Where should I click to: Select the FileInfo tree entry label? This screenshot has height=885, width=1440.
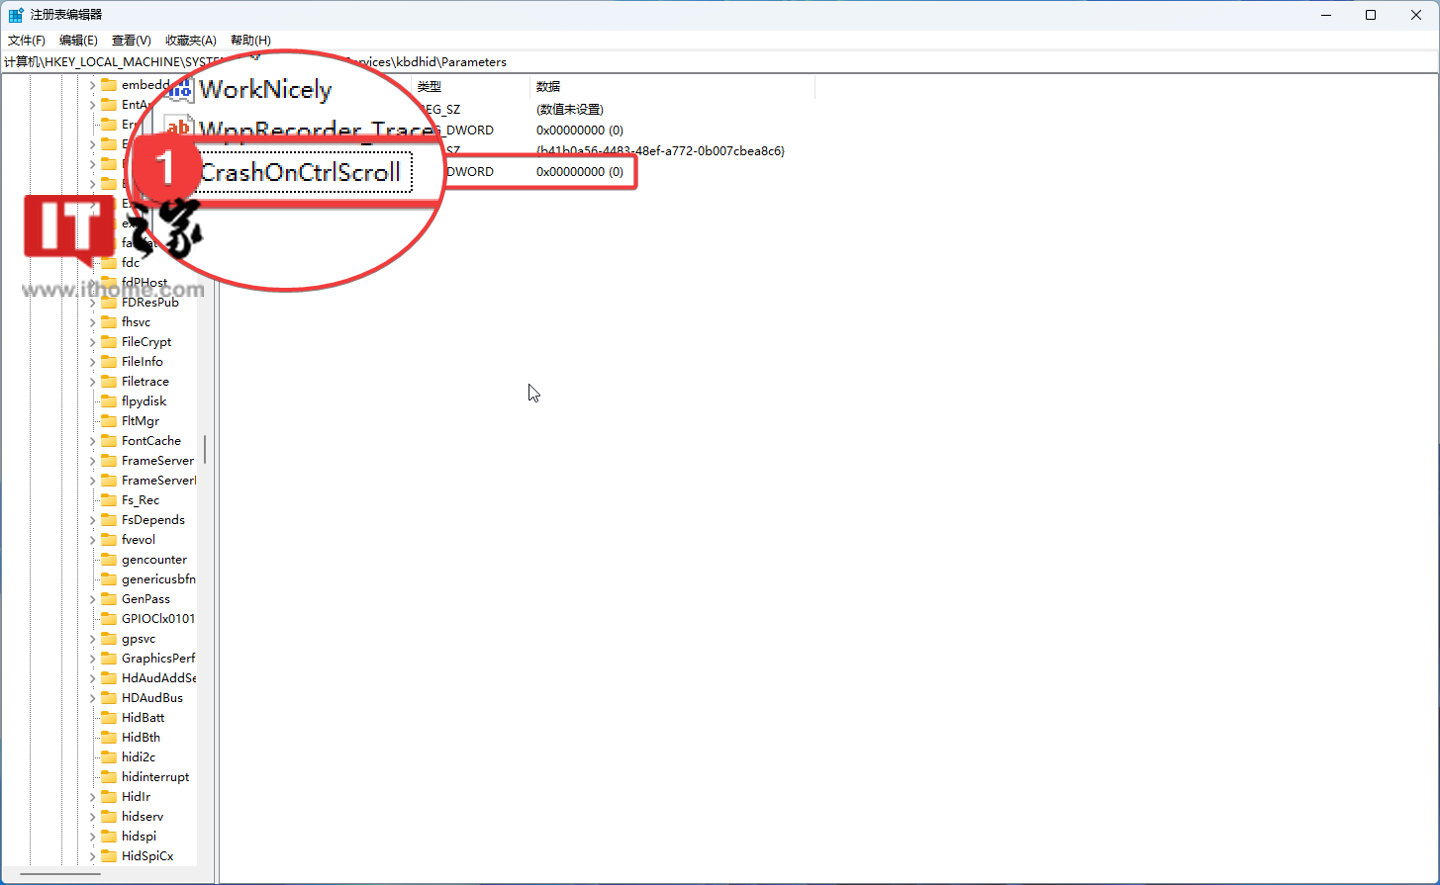click(x=142, y=362)
